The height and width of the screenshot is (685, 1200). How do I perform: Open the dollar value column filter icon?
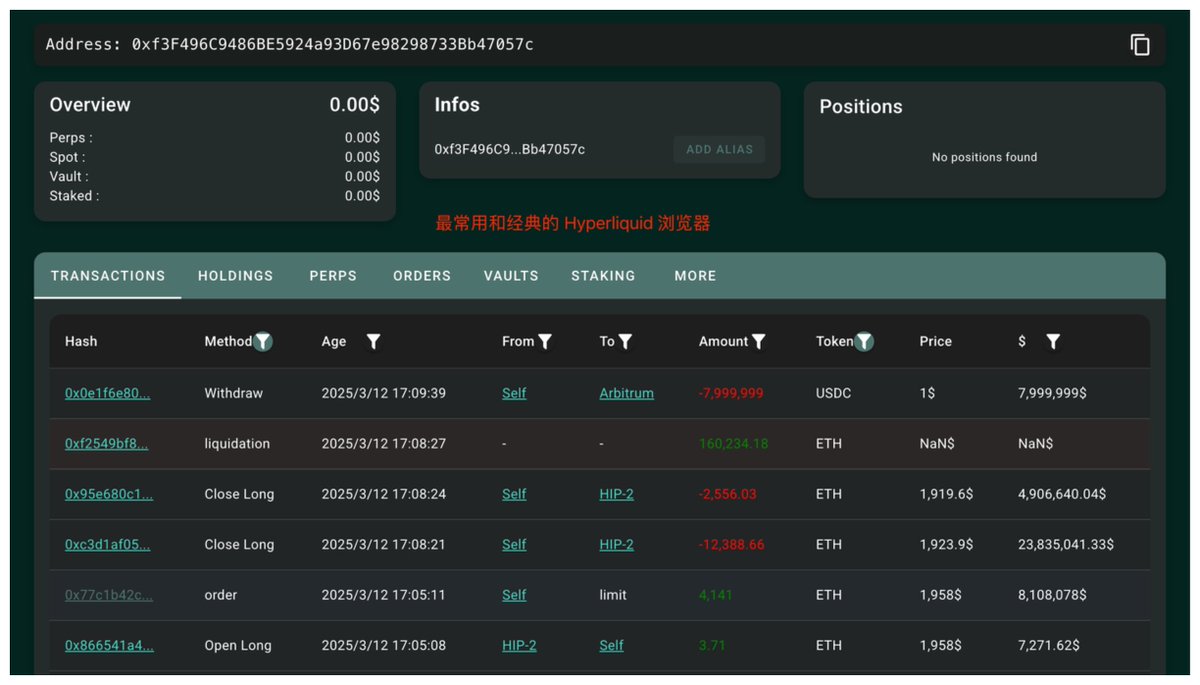(1053, 342)
